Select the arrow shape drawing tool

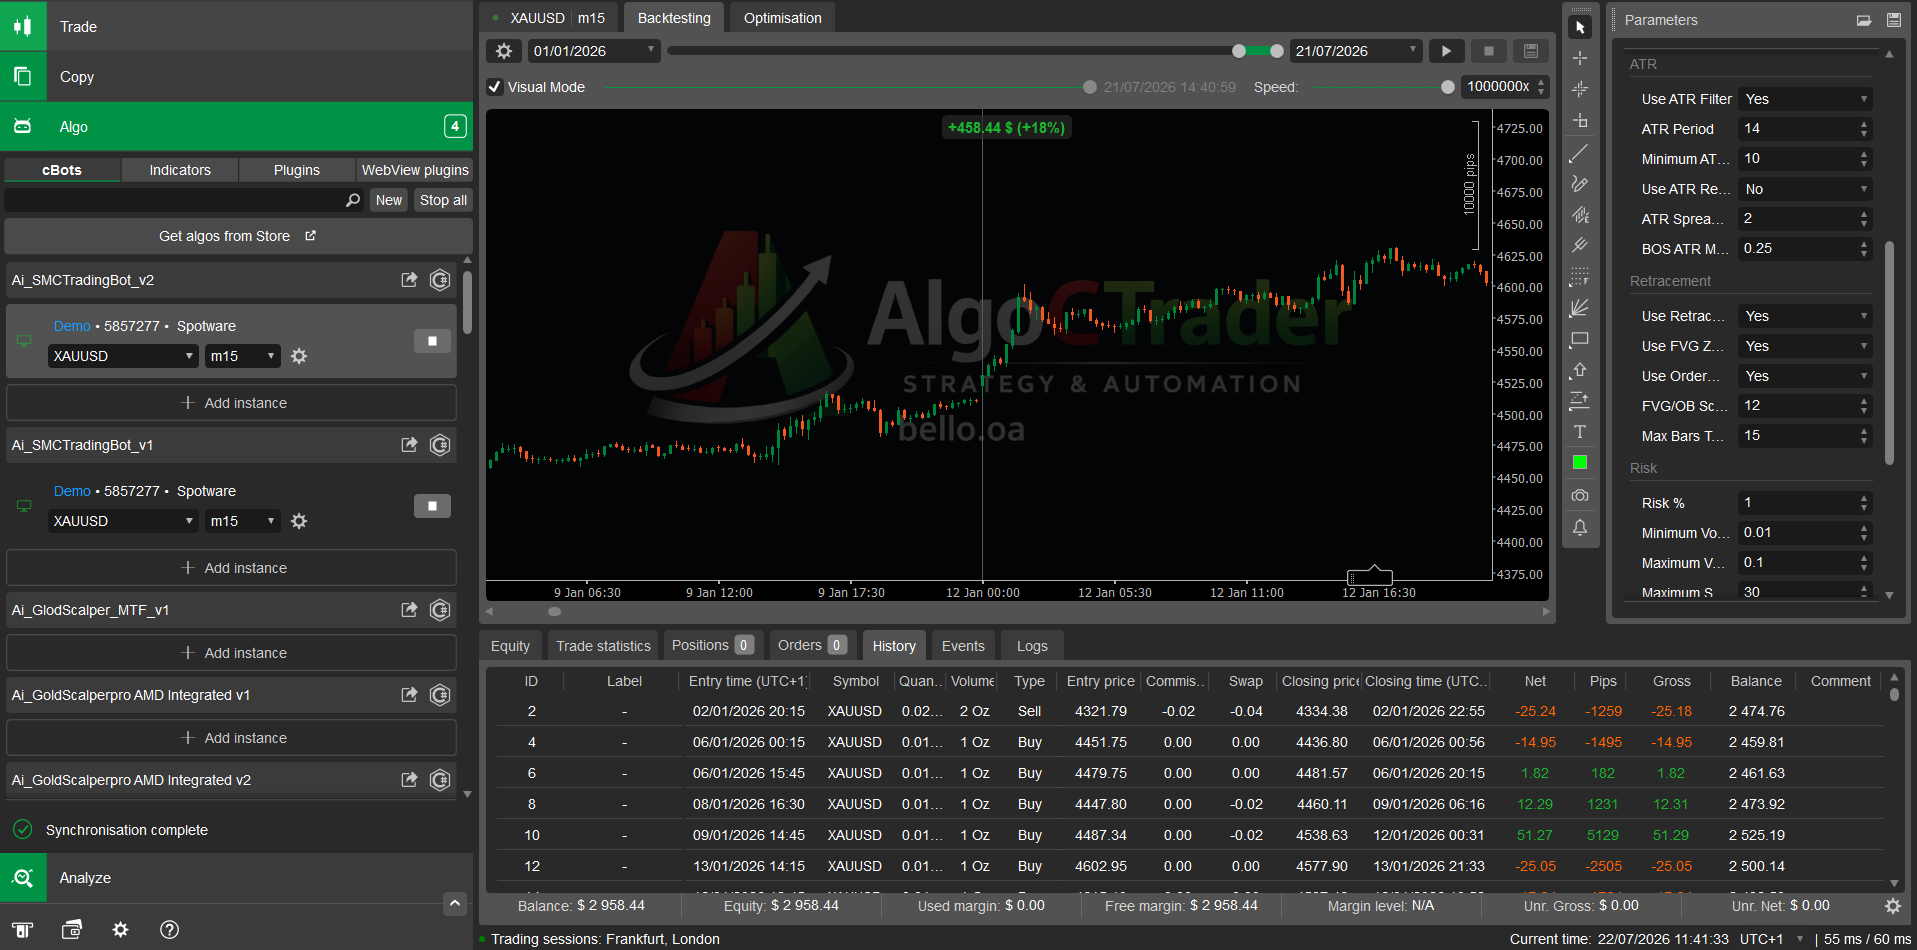[x=1580, y=370]
